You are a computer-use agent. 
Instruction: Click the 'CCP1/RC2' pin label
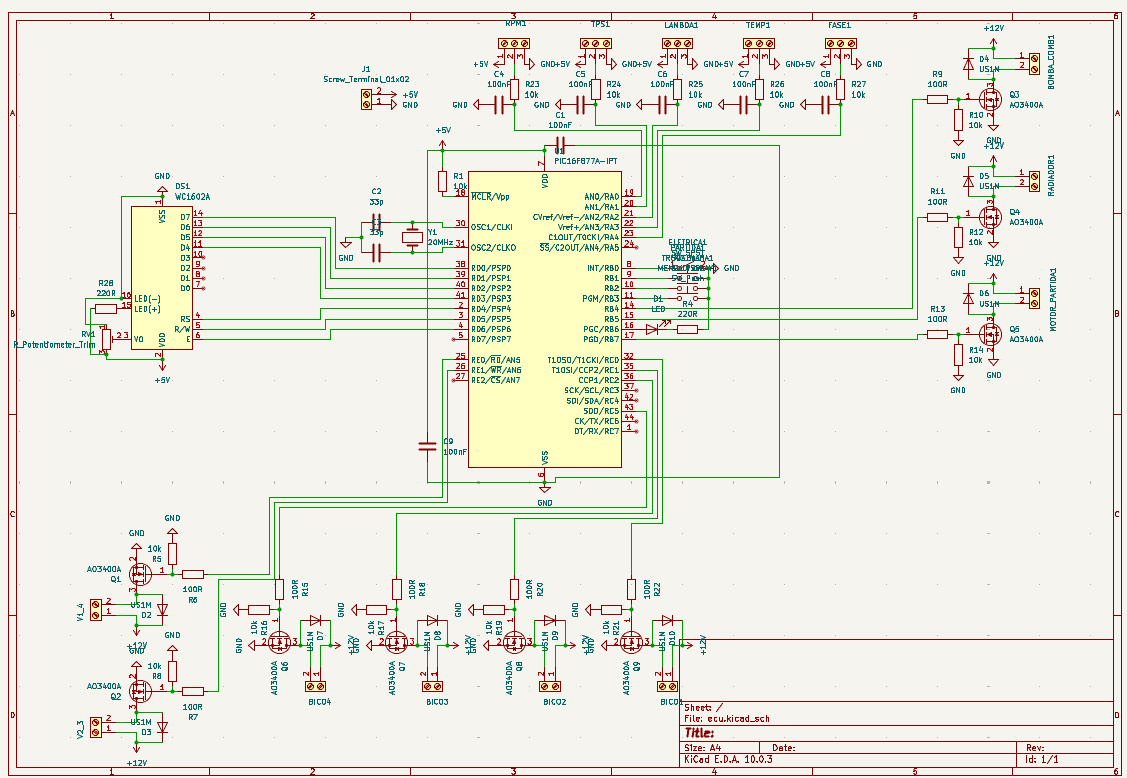point(599,380)
